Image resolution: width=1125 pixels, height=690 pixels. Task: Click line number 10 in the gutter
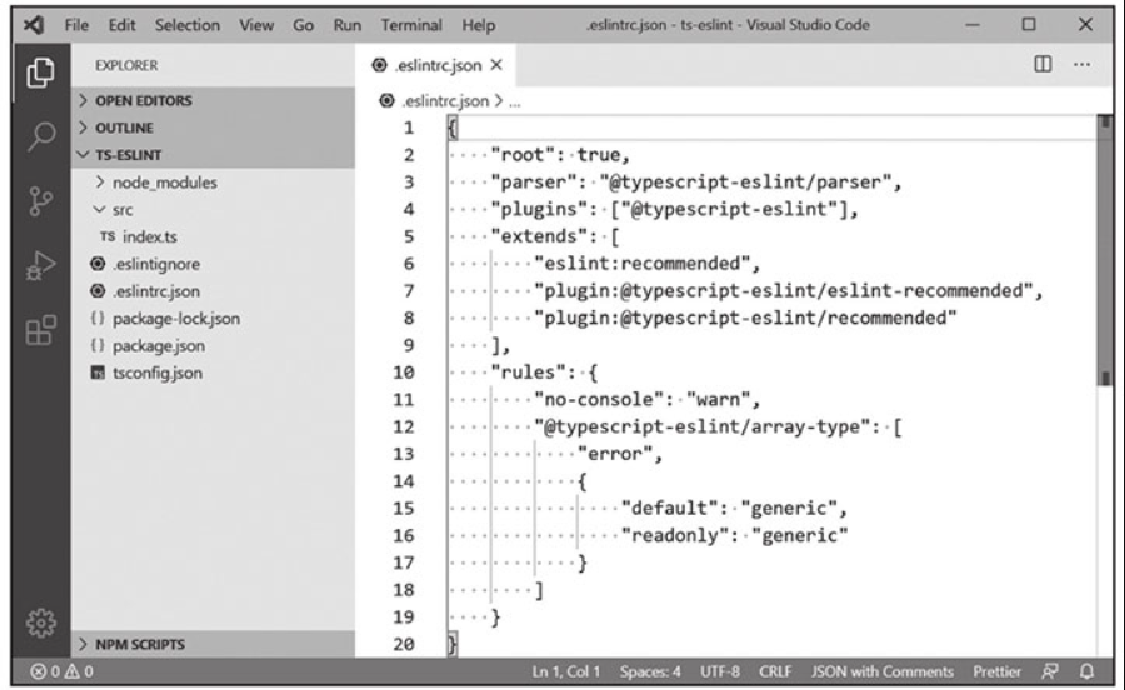pos(403,372)
